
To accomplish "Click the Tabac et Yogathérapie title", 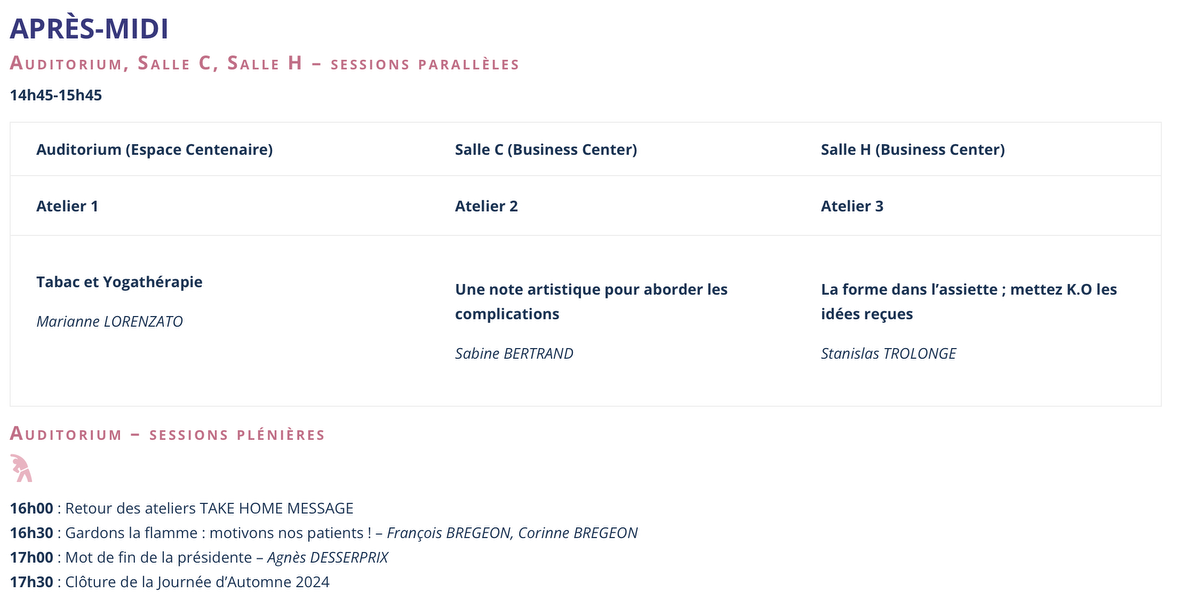I will (119, 282).
